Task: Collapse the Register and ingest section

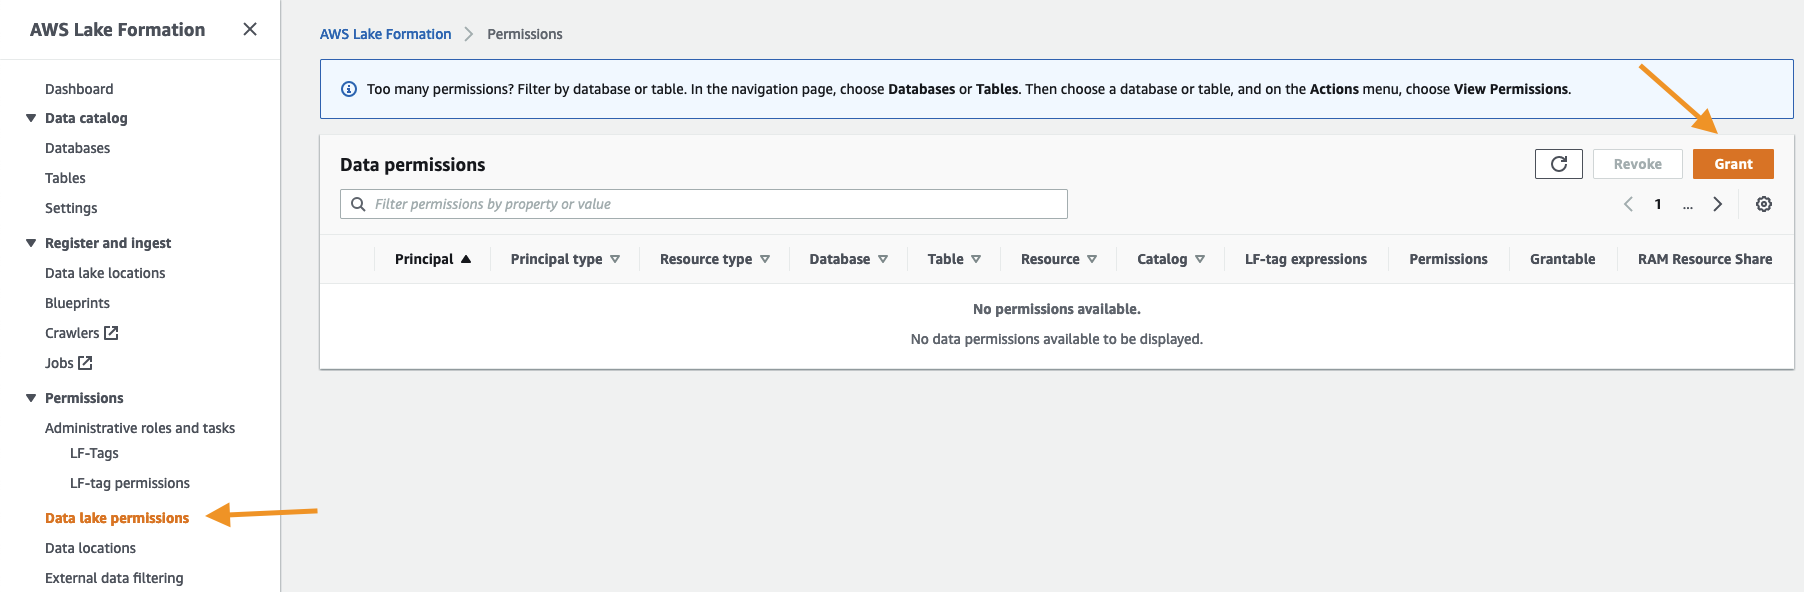Action: [x=31, y=243]
